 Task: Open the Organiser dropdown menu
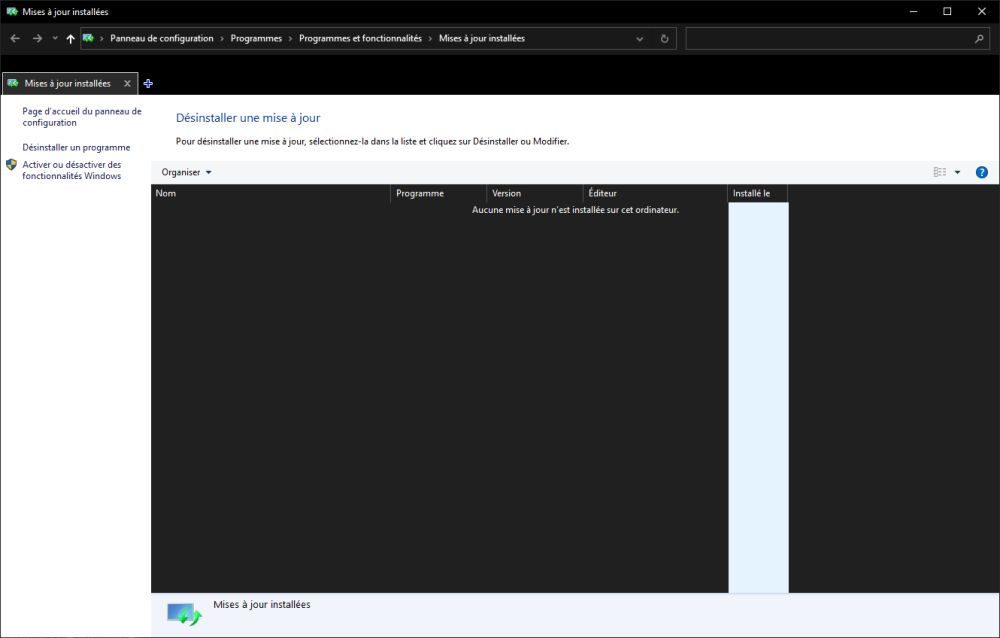point(186,172)
